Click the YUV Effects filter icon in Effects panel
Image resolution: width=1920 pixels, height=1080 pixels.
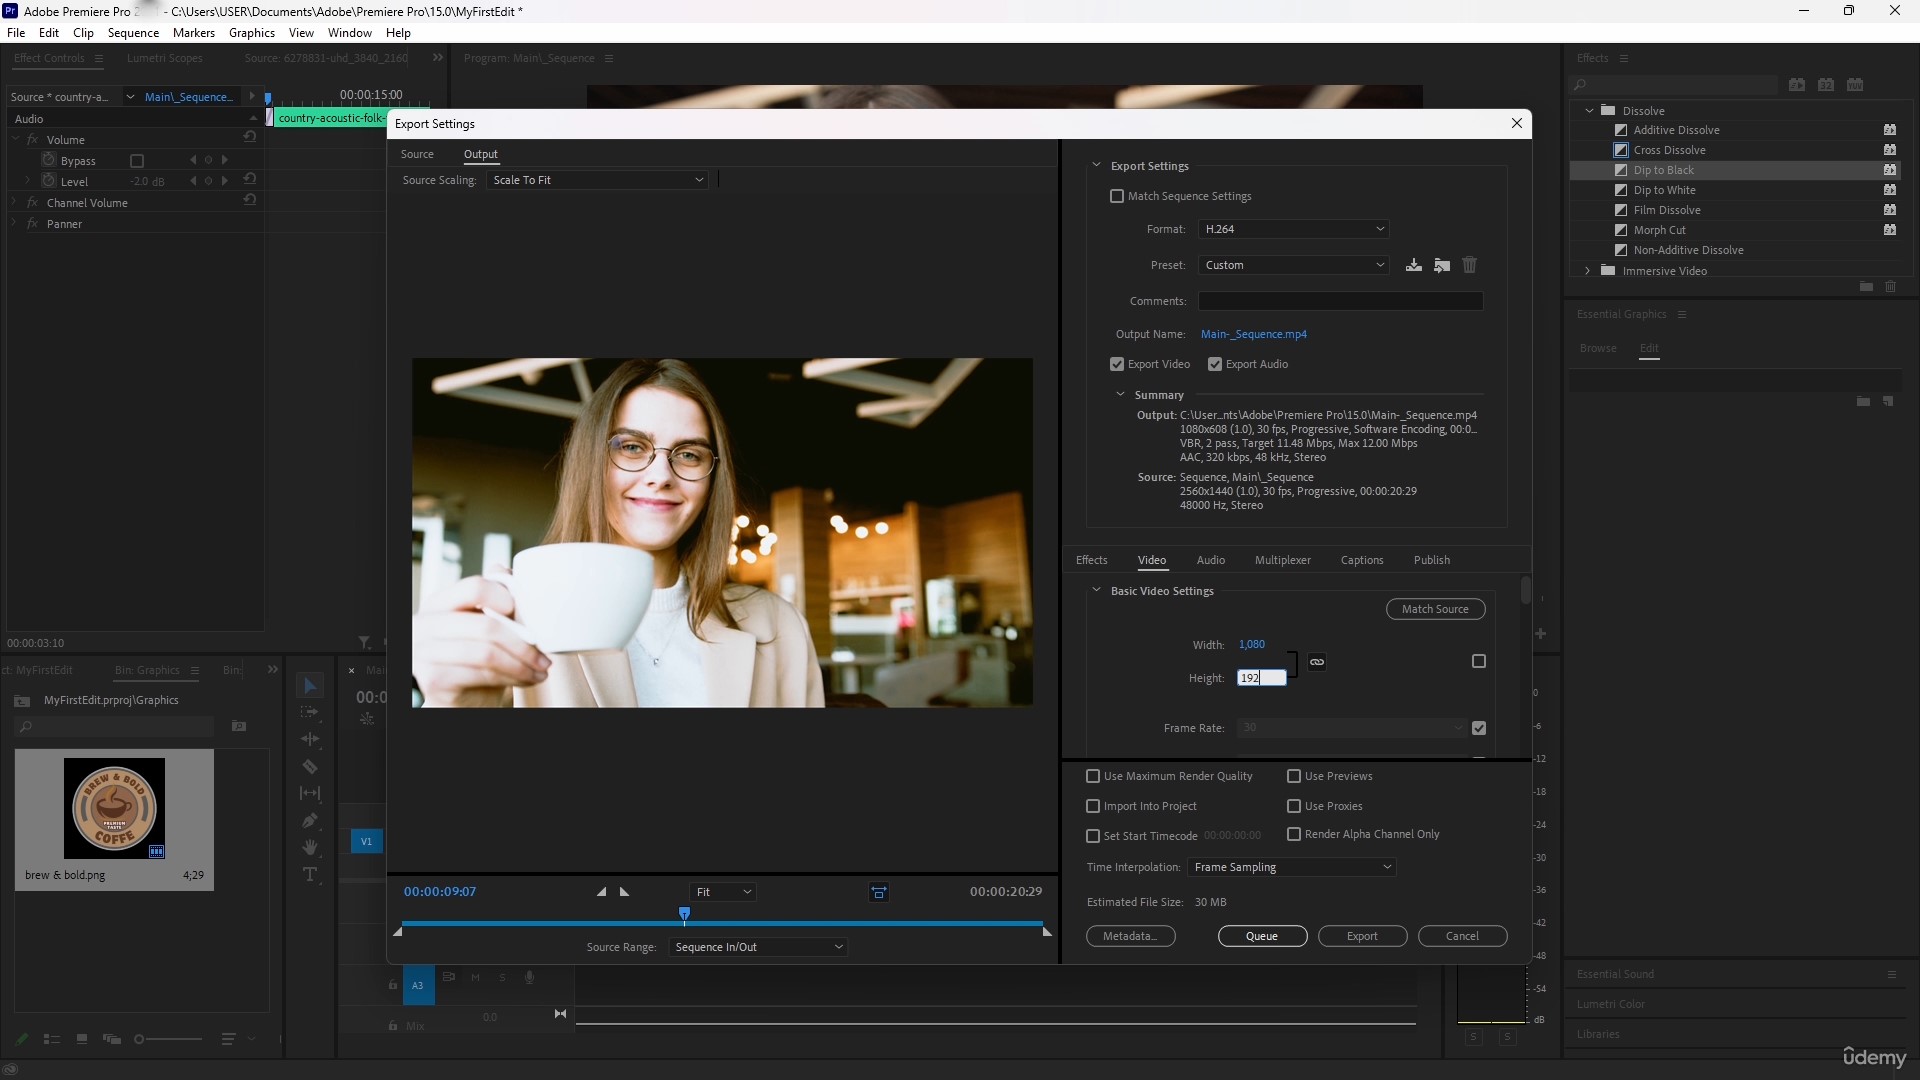coord(1855,84)
